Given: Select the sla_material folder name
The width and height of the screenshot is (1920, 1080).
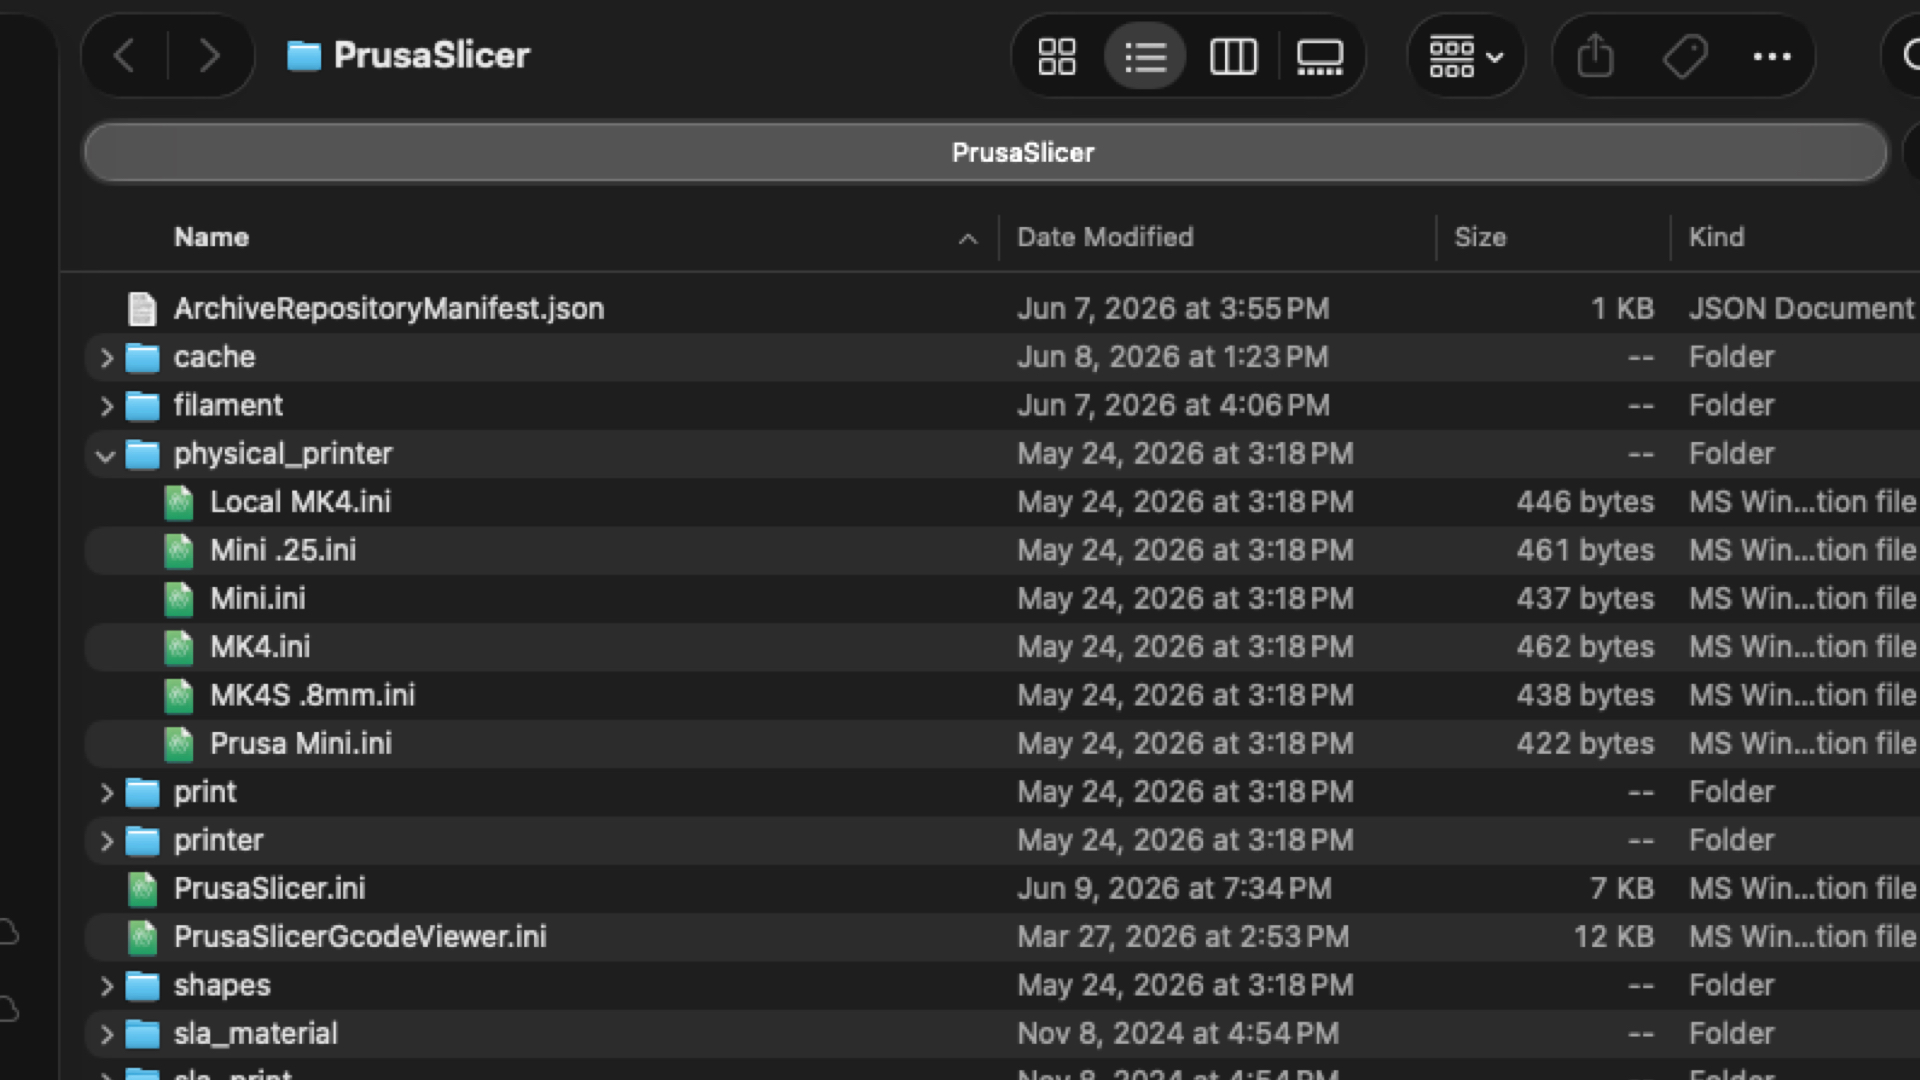Looking at the screenshot, I should click(x=256, y=1033).
